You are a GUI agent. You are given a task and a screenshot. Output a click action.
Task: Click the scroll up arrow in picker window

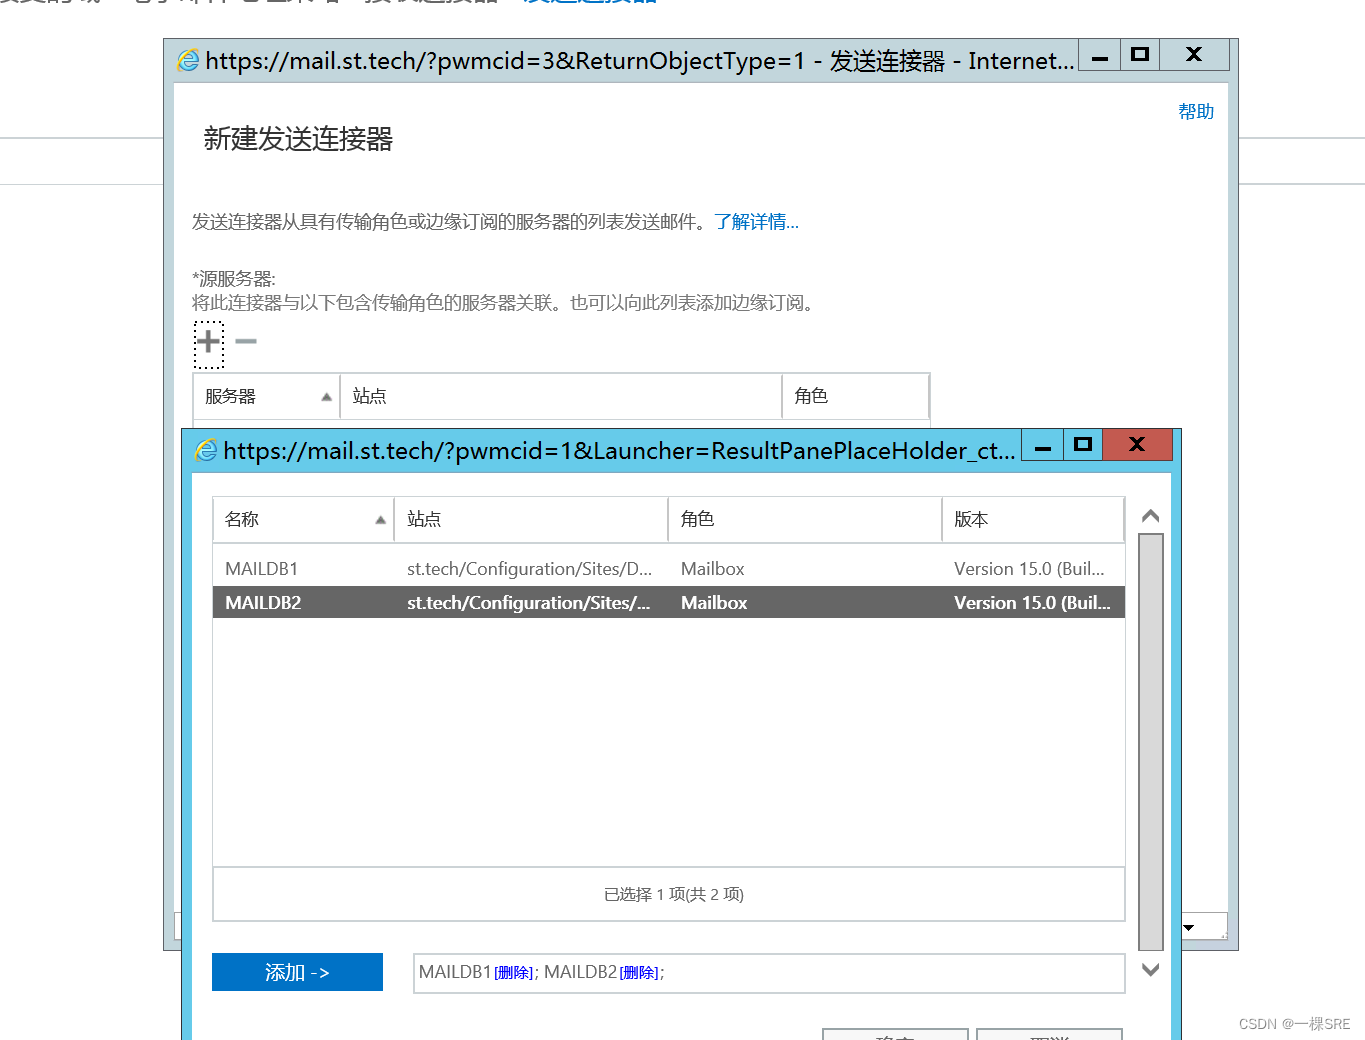pos(1151,516)
